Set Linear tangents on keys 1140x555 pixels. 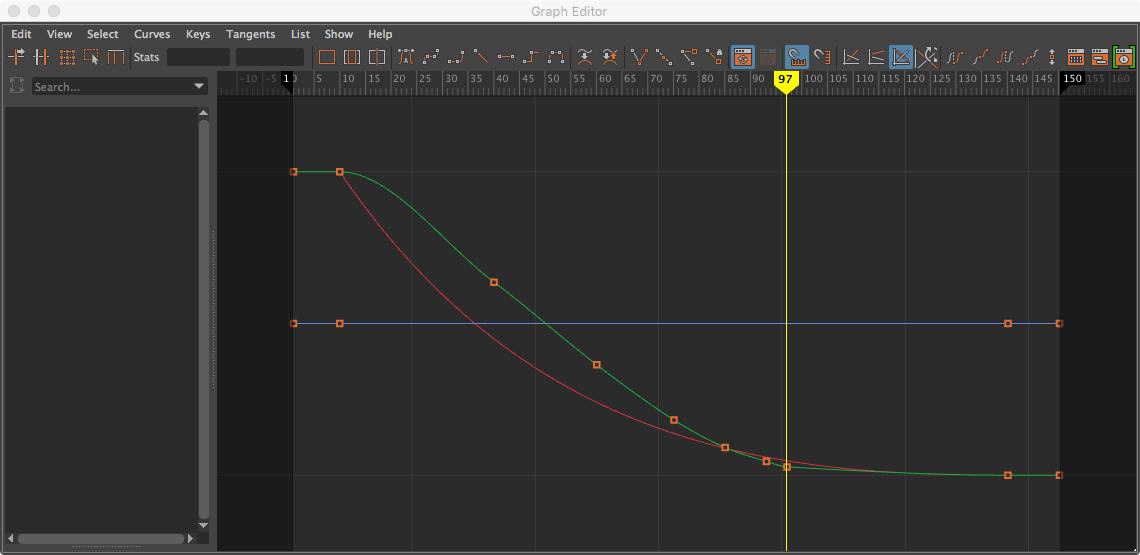tap(481, 57)
